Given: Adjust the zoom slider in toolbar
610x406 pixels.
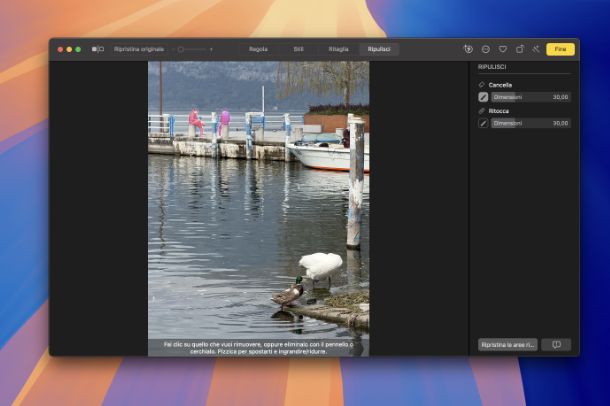Looking at the screenshot, I should [195, 49].
